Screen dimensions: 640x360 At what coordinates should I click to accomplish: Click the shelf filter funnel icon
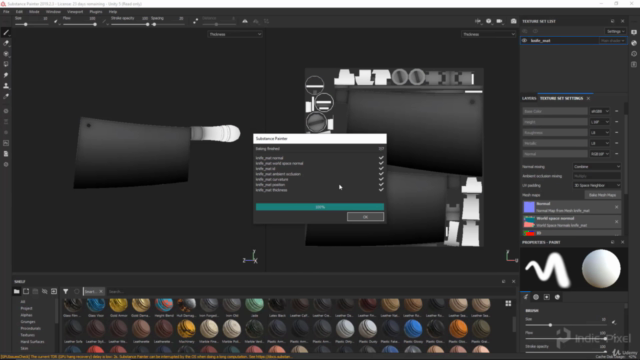coord(66,291)
